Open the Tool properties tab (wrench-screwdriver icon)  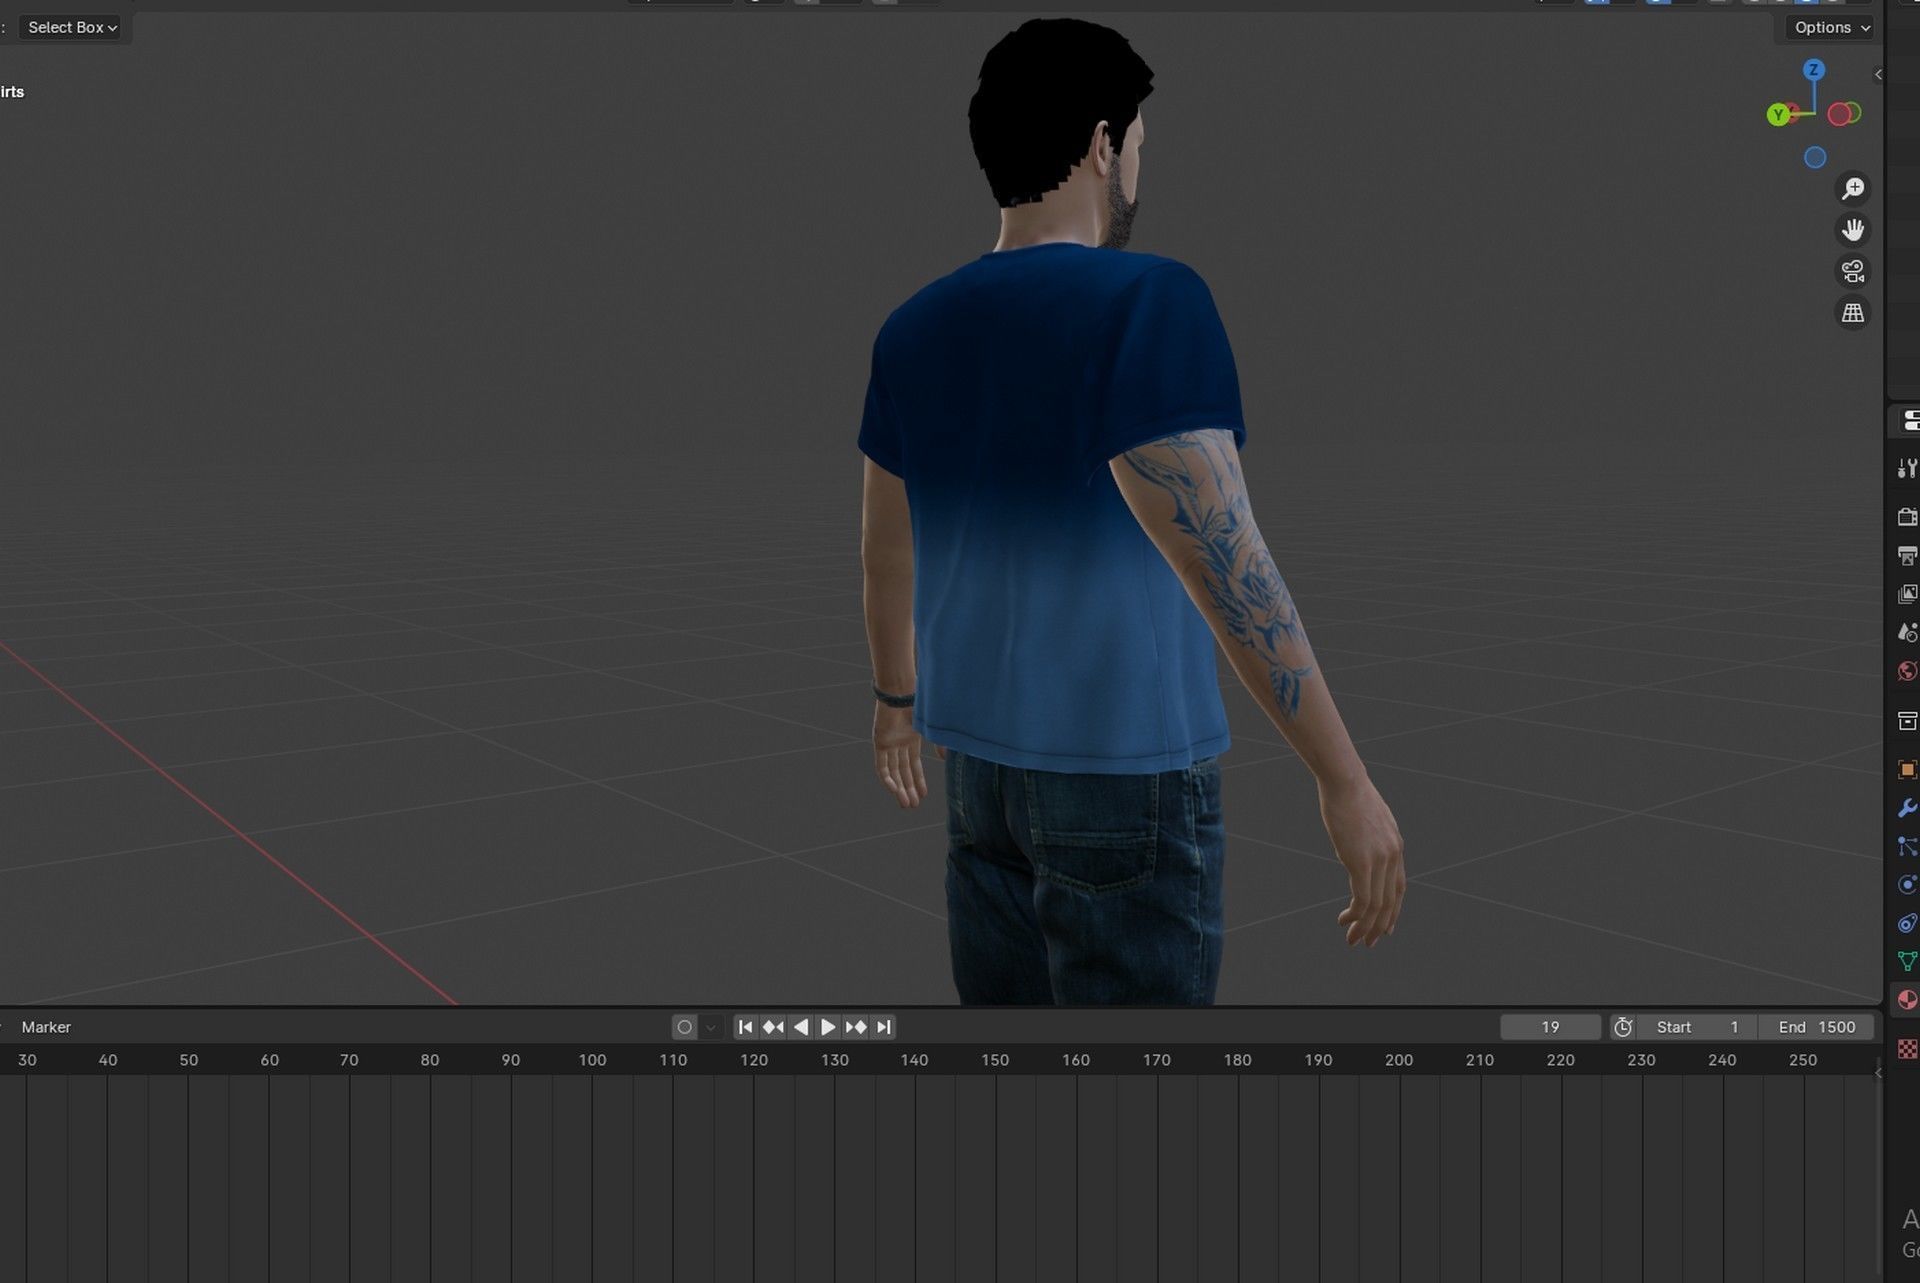(x=1907, y=468)
